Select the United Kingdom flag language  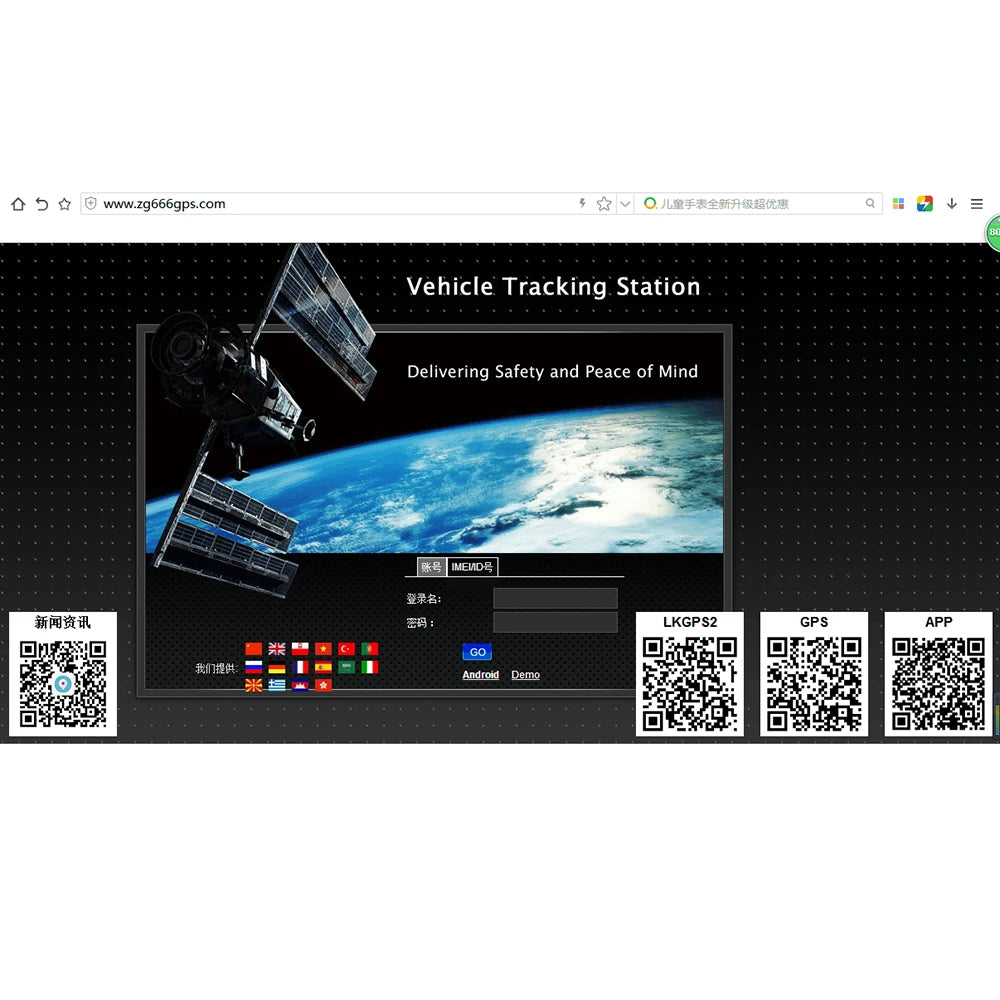click(277, 649)
